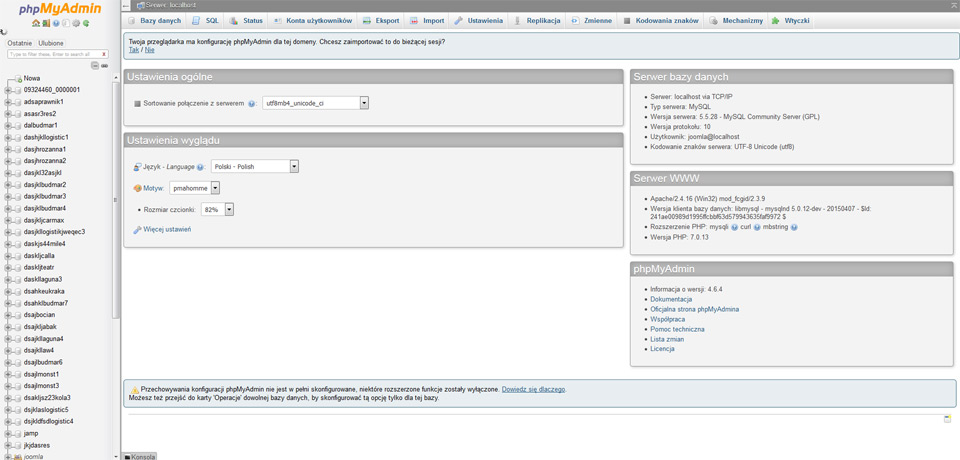960x460 pixels.
Task: Open navigation panel settings gear icon
Action: click(76, 23)
